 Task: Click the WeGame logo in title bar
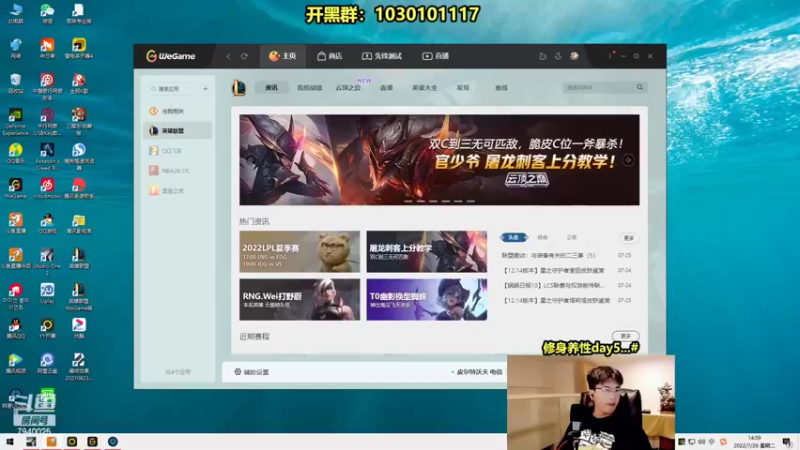pyautogui.click(x=171, y=56)
